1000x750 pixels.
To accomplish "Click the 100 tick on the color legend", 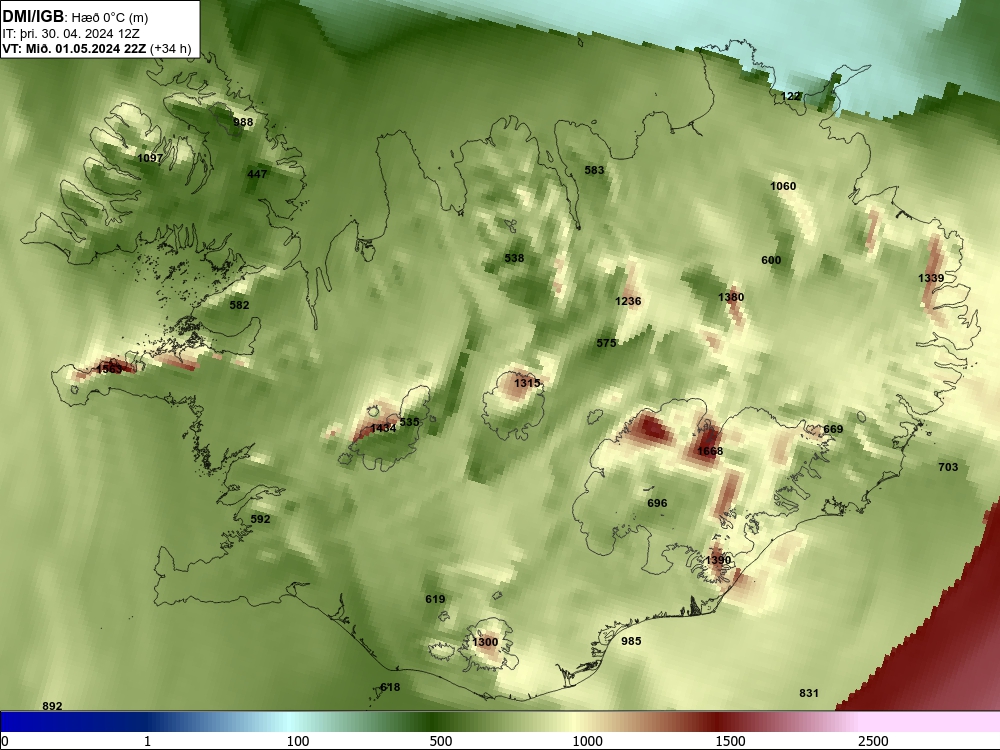I will click(x=298, y=741).
